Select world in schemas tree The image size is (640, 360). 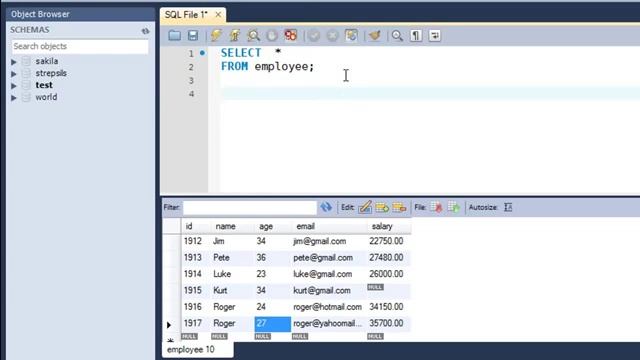(x=46, y=98)
